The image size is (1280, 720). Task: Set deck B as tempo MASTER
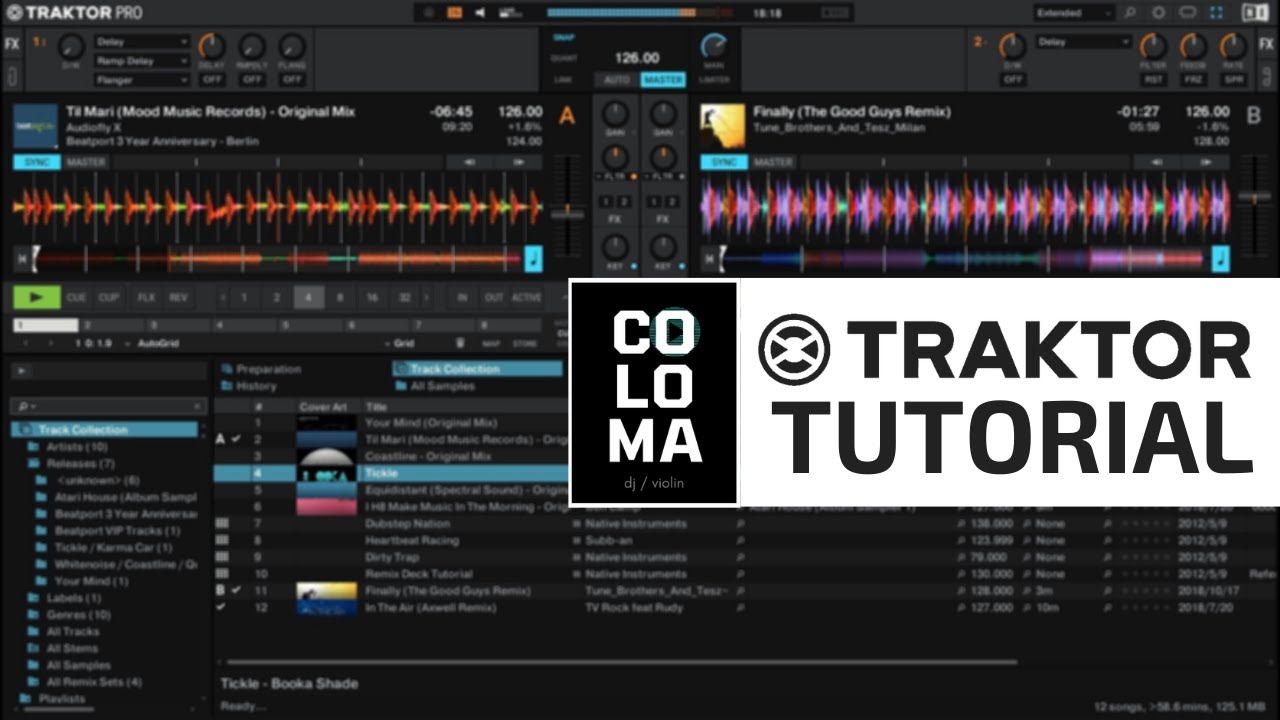pos(772,162)
